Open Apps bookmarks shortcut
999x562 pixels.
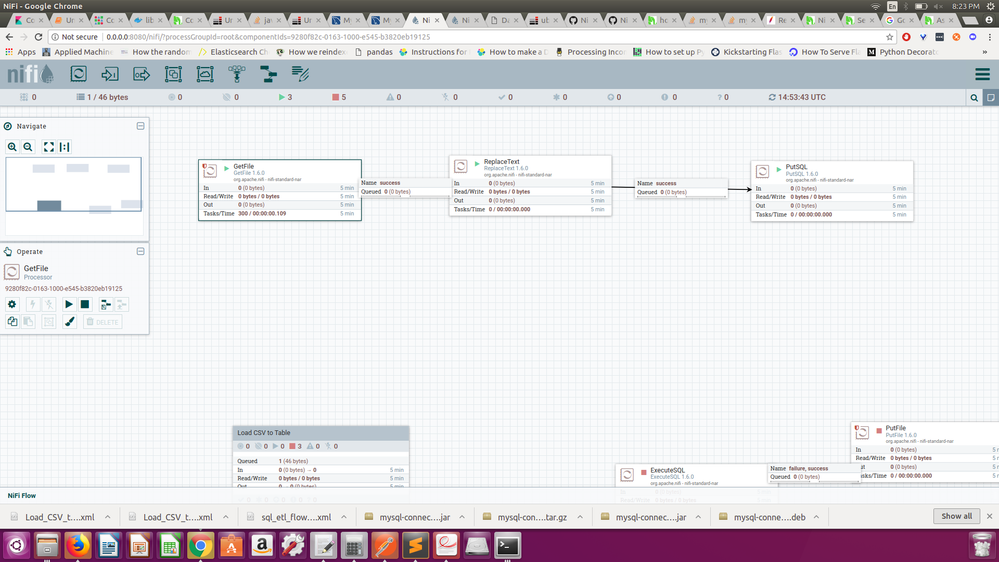(x=20, y=52)
